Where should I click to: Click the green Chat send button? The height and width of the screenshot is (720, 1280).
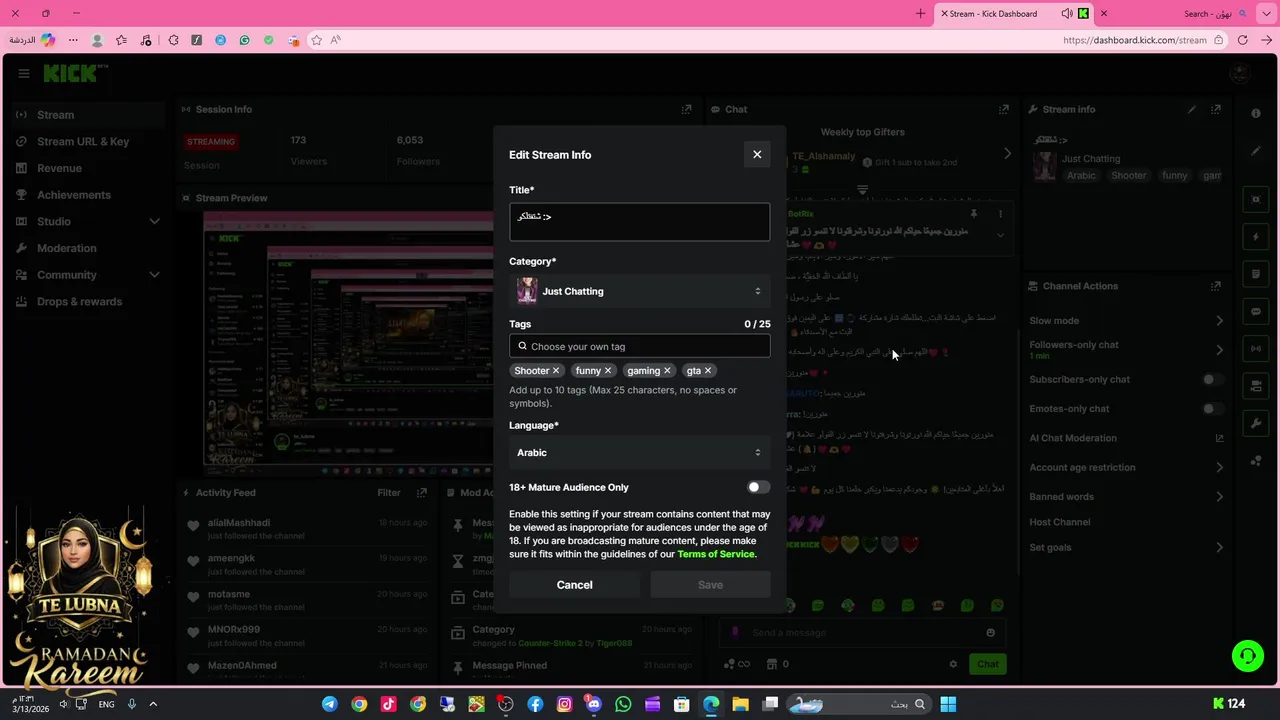[988, 664]
